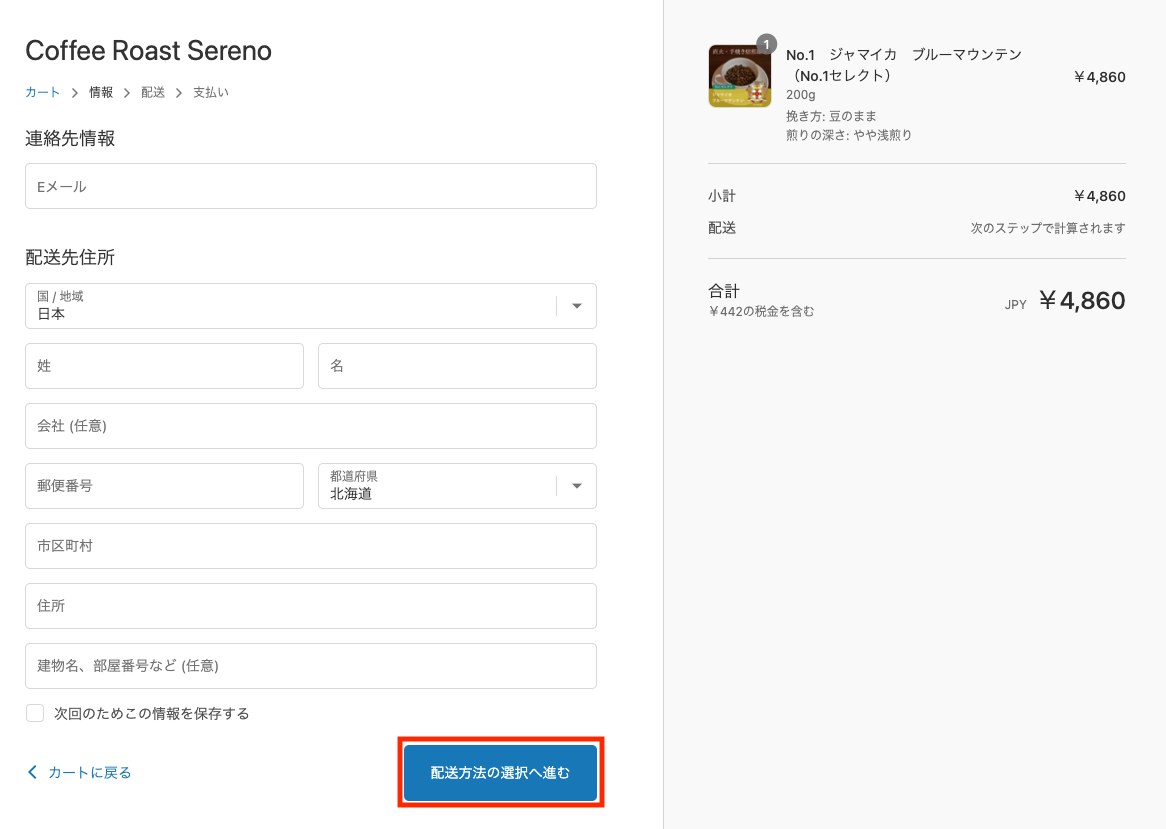Click the quantity badge on product thumbnail
This screenshot has height=829, width=1166.
tap(766, 44)
